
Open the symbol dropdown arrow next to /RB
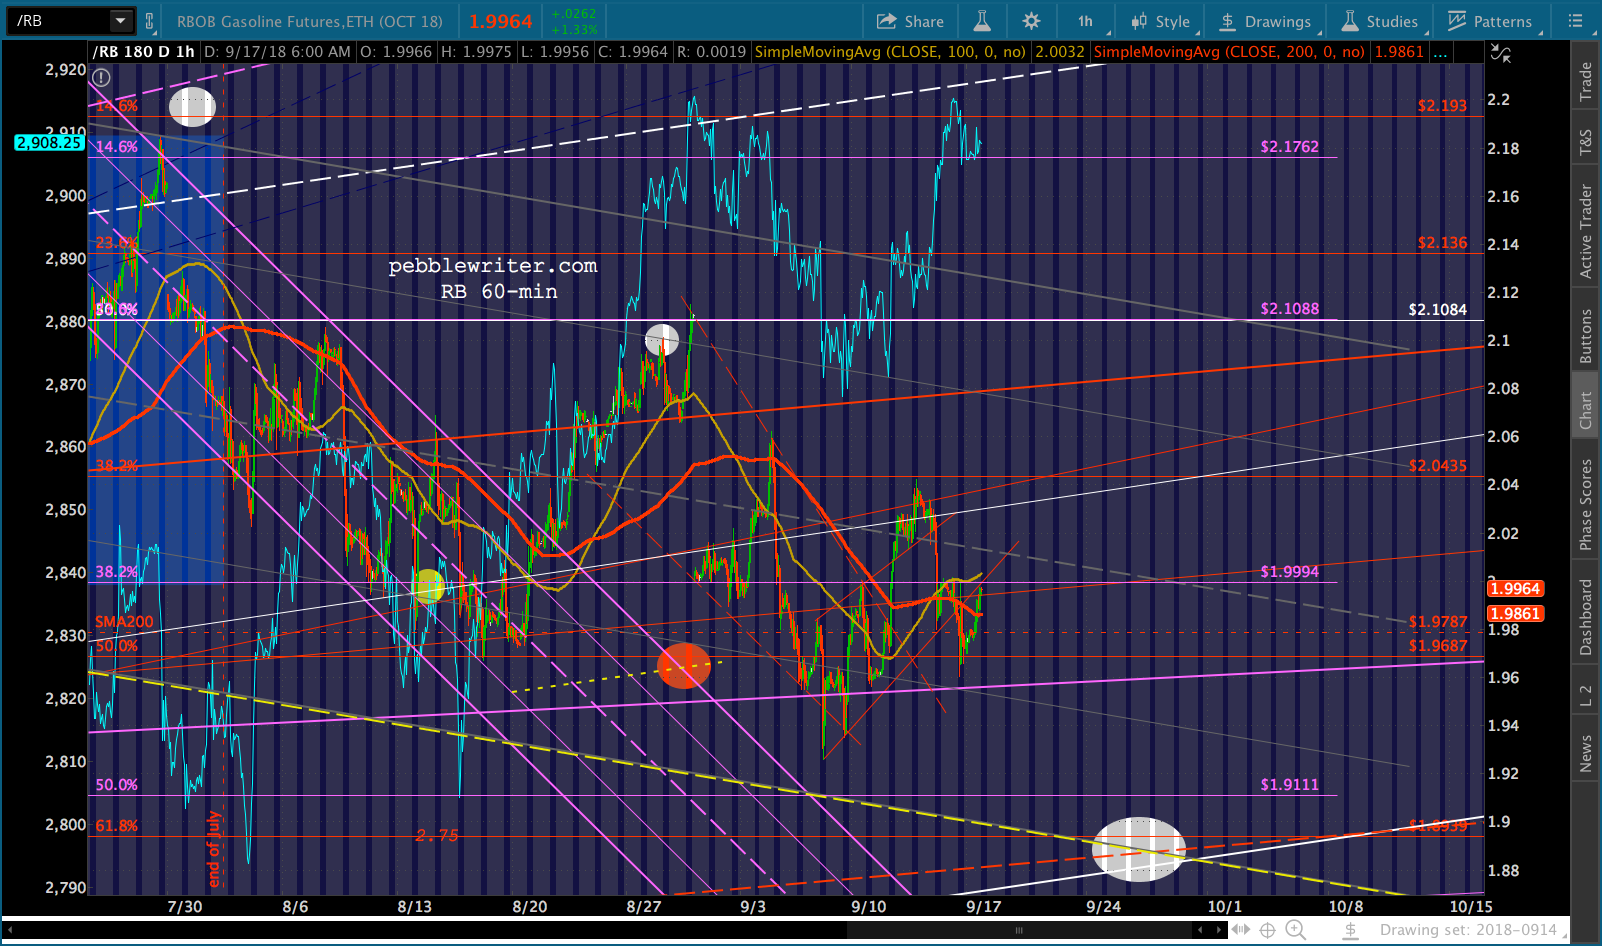tap(121, 20)
